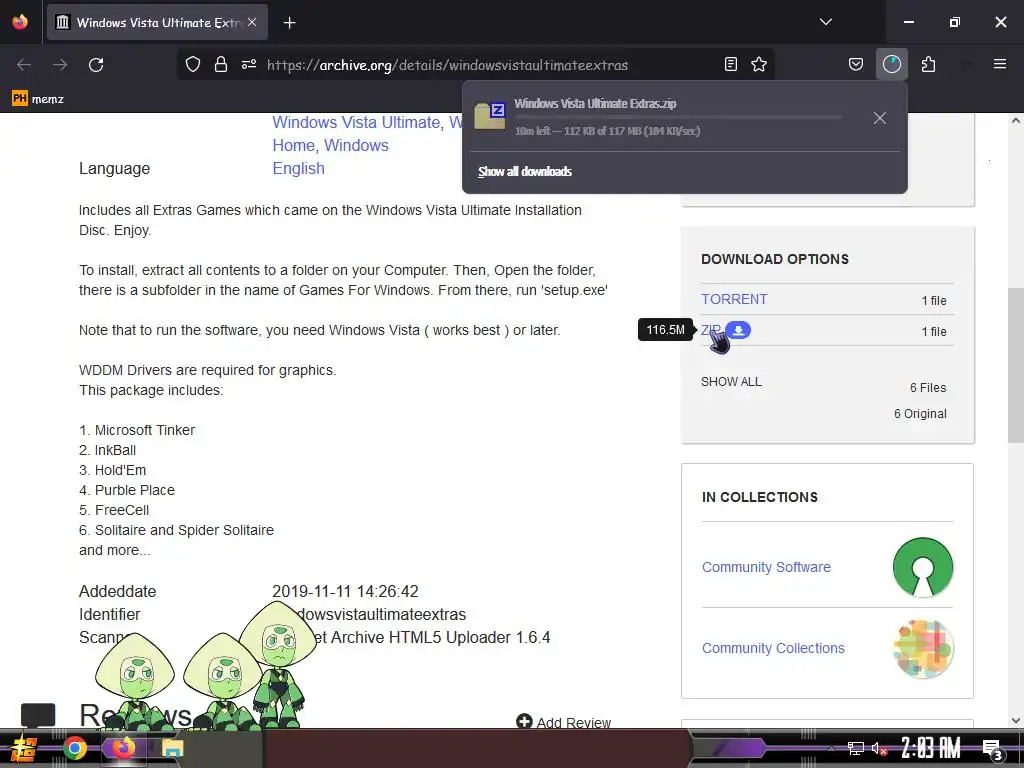The height and width of the screenshot is (768, 1024).
Task: Open the extensions puzzle-piece menu
Action: click(928, 64)
